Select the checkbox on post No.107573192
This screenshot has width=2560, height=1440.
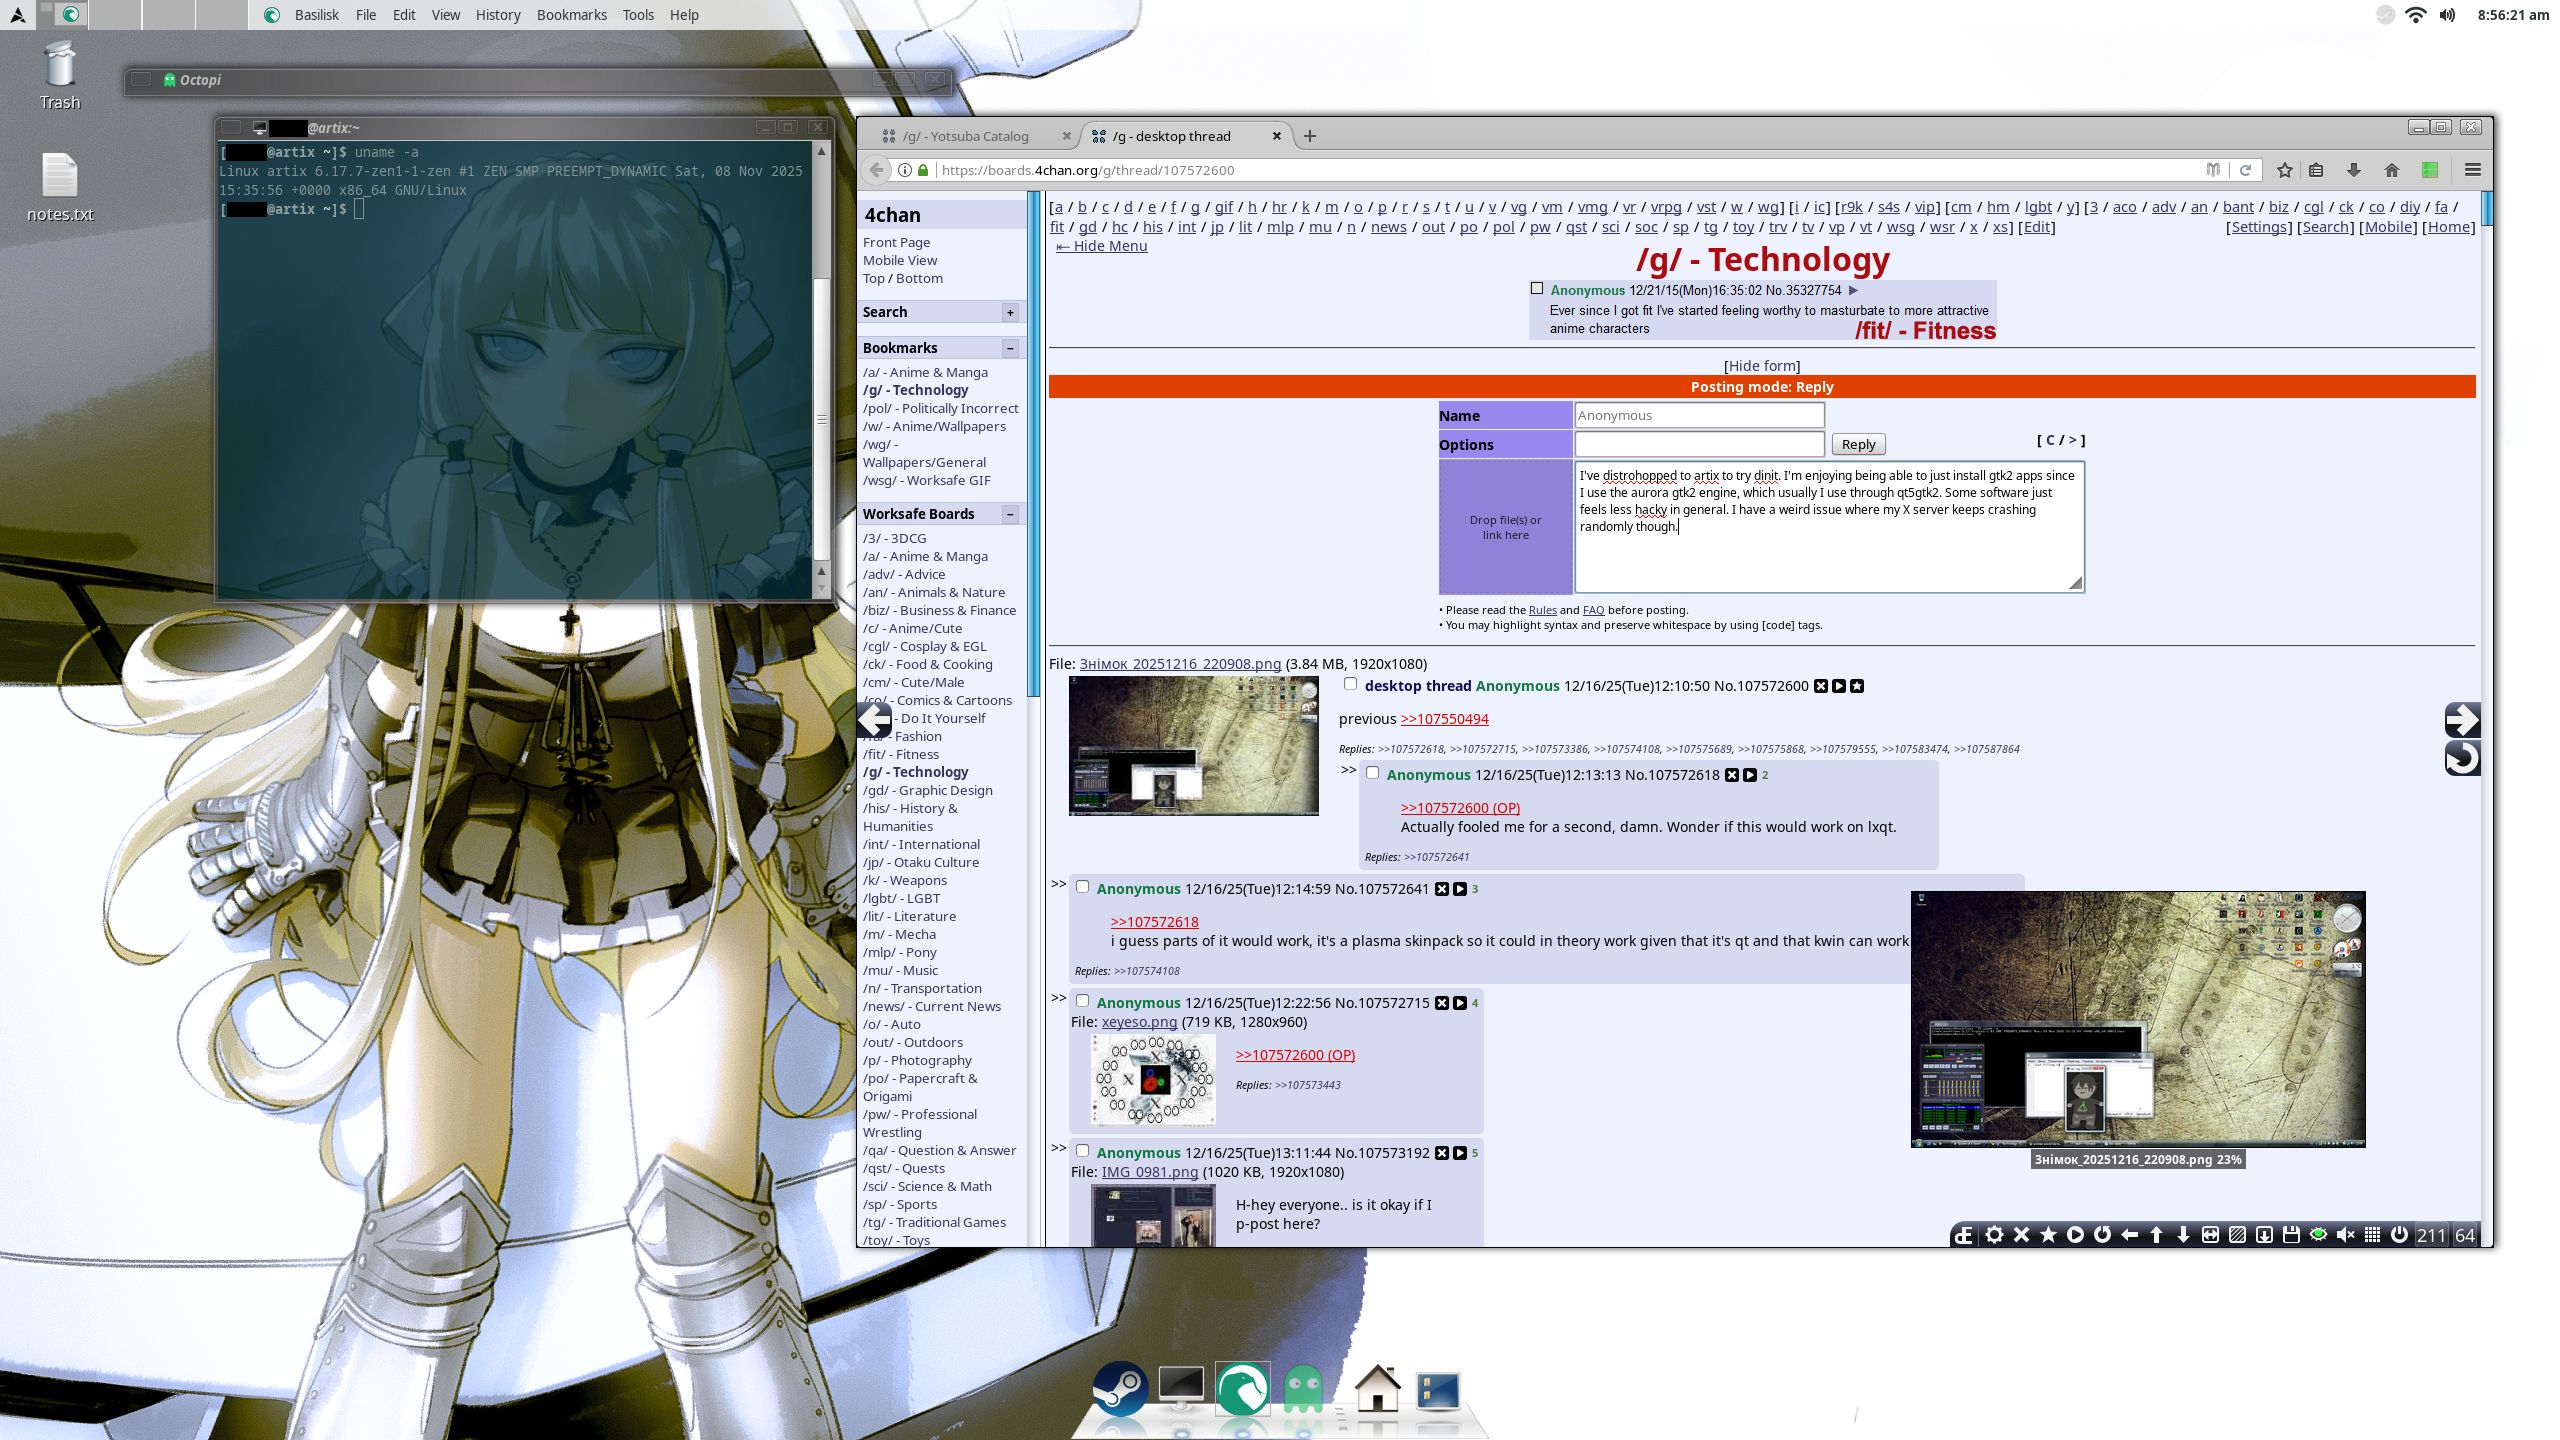click(x=1082, y=1151)
